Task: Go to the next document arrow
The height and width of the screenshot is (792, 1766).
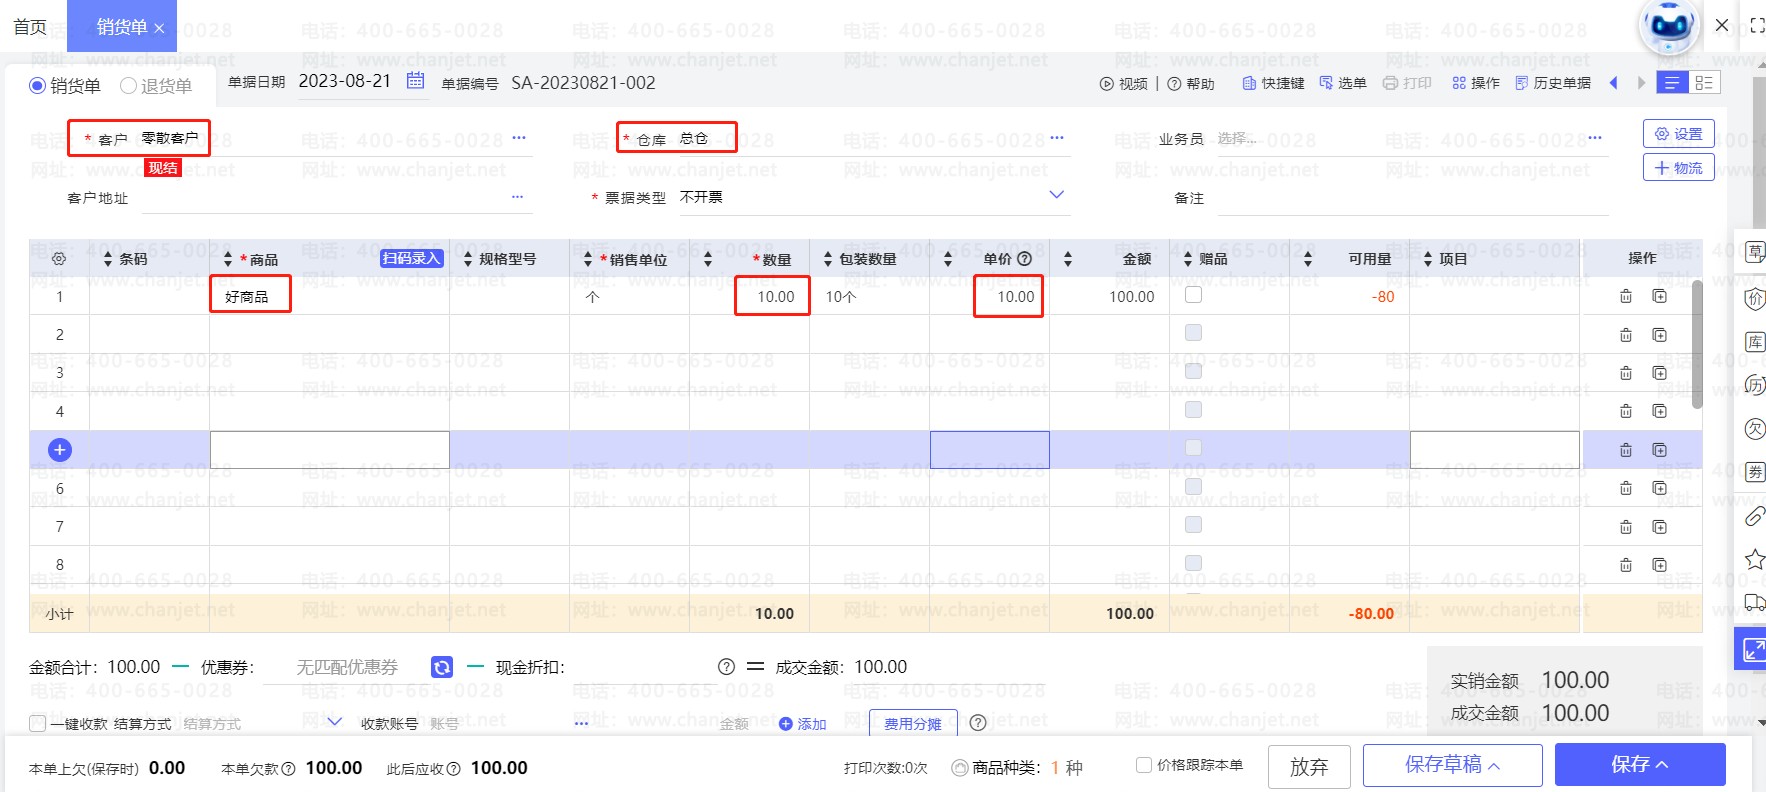Action: point(1641,83)
